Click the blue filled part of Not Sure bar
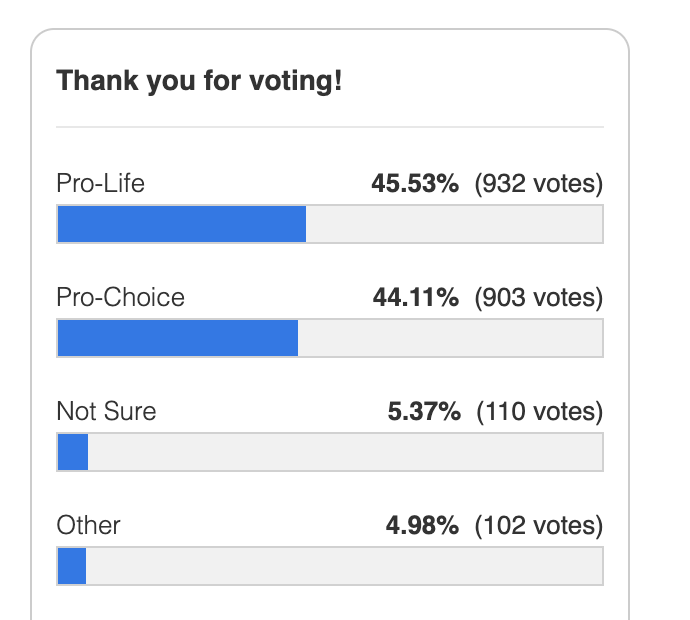Viewport: 690px width, 620px height. pos(73,452)
